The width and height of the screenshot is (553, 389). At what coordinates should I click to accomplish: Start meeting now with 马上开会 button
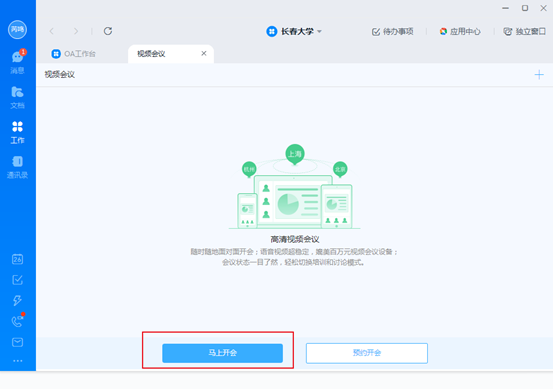223,353
